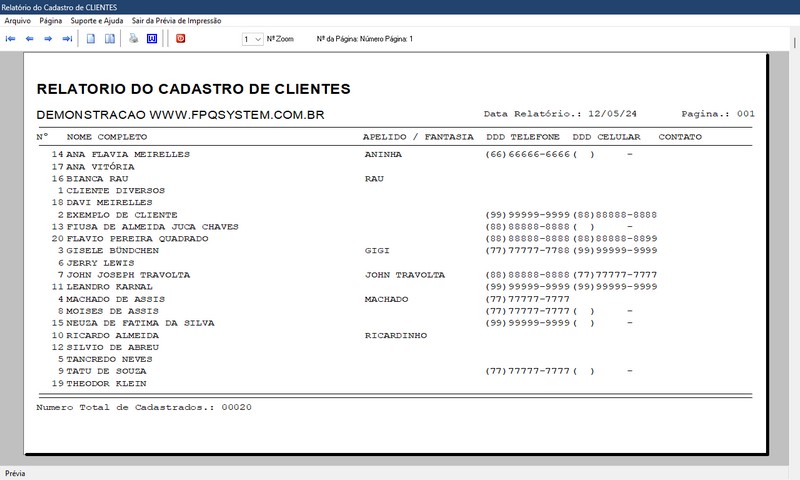
Task: Click row GISELE BÜNDCHEN
Action: (113, 250)
